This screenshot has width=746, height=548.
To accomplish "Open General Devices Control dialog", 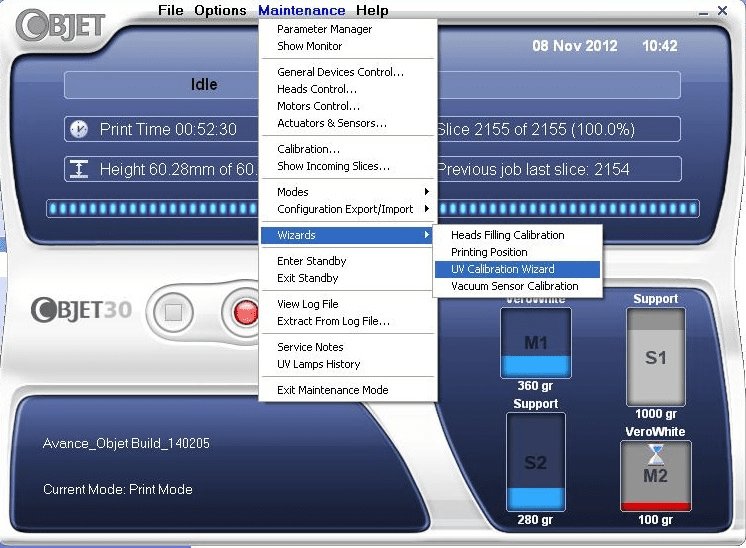I will point(348,72).
